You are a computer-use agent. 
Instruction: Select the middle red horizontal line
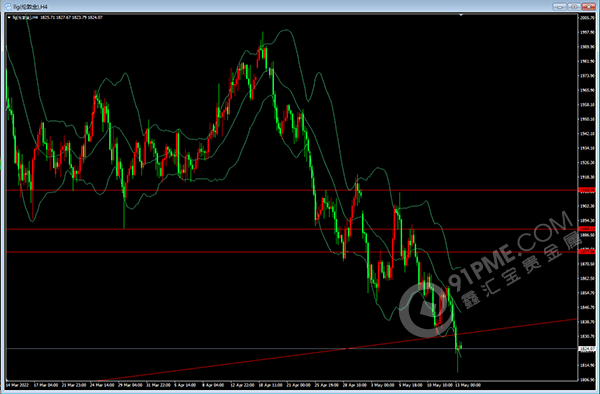pos(291,229)
